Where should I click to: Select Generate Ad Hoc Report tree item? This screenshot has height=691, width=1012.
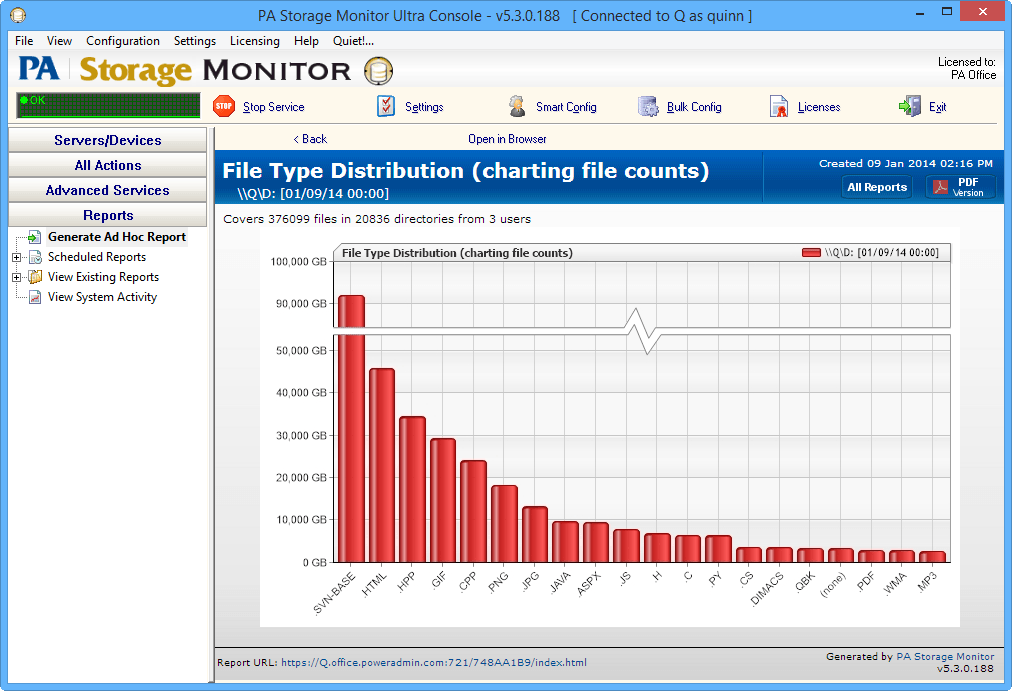(x=117, y=237)
